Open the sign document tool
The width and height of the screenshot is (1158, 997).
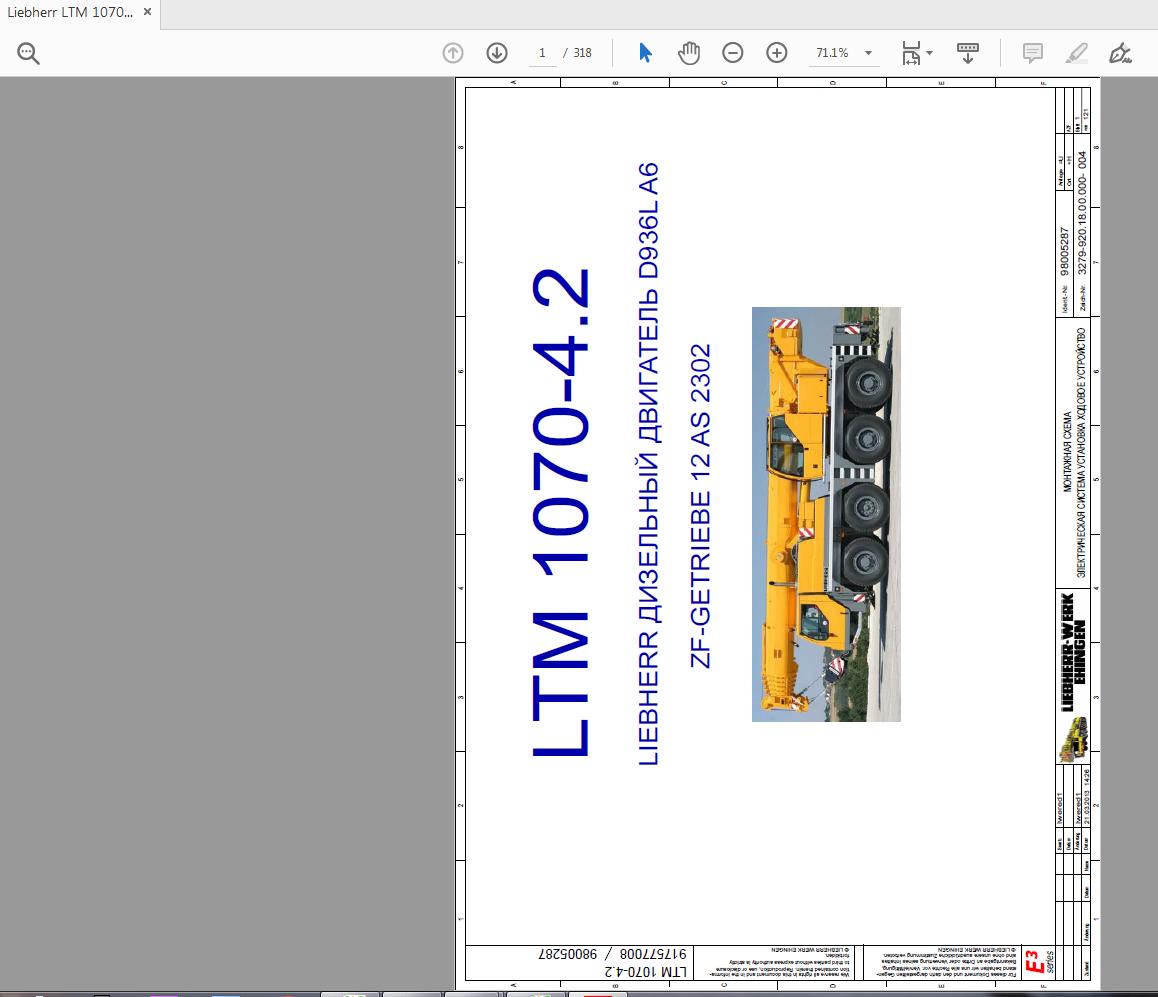[x=1120, y=53]
